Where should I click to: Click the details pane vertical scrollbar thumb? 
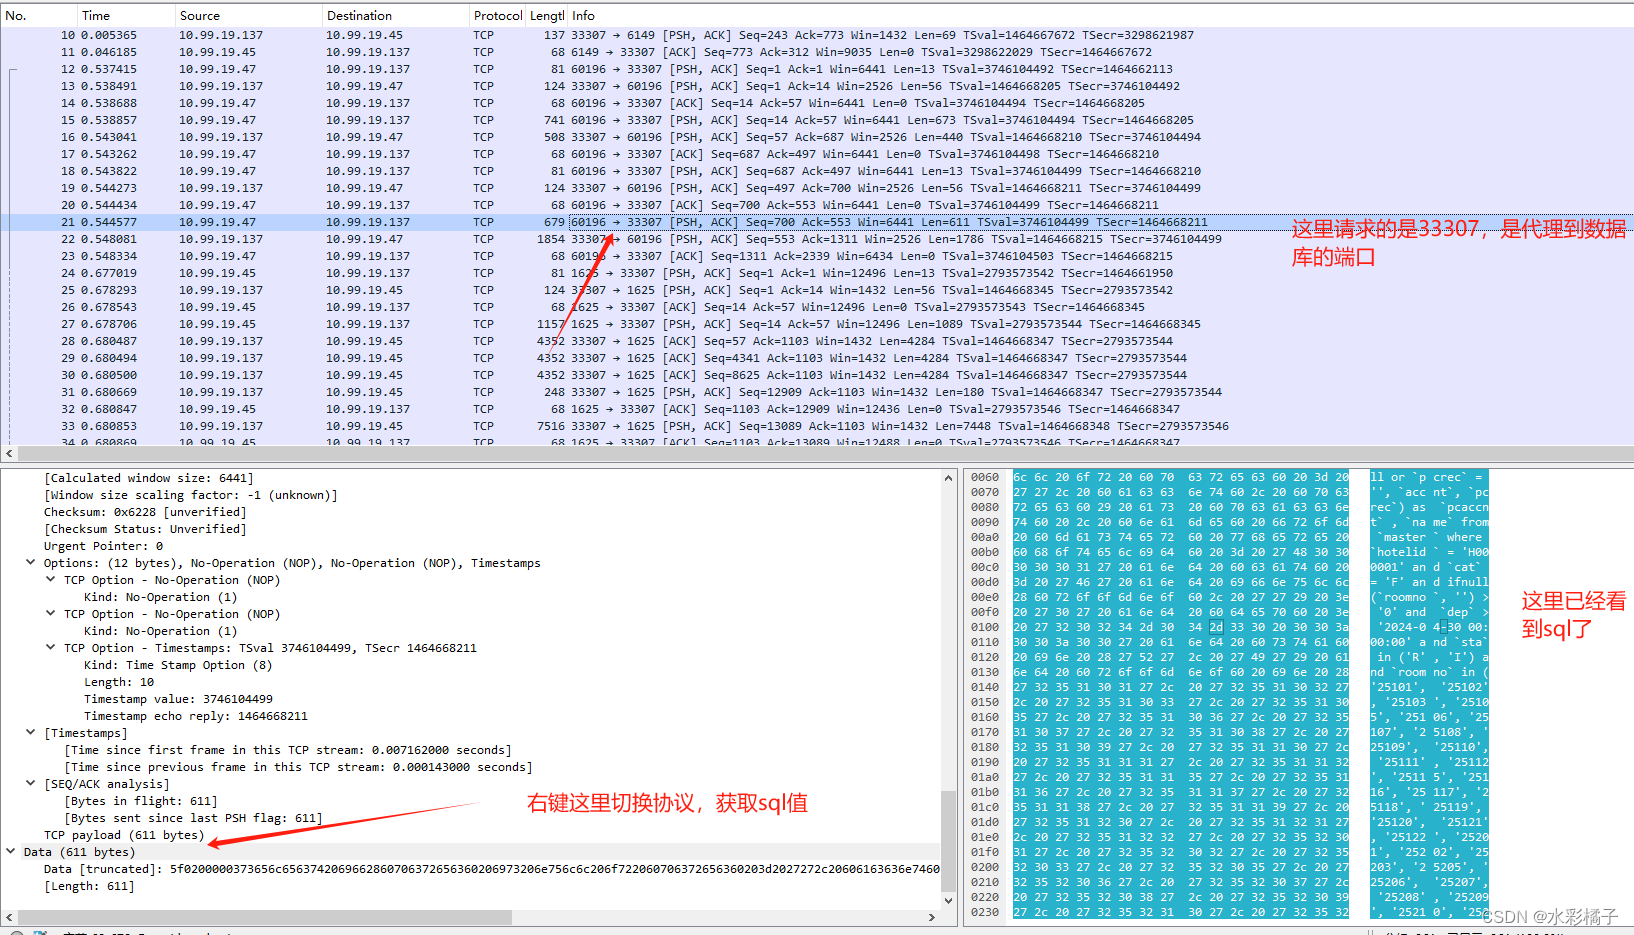pos(948,840)
